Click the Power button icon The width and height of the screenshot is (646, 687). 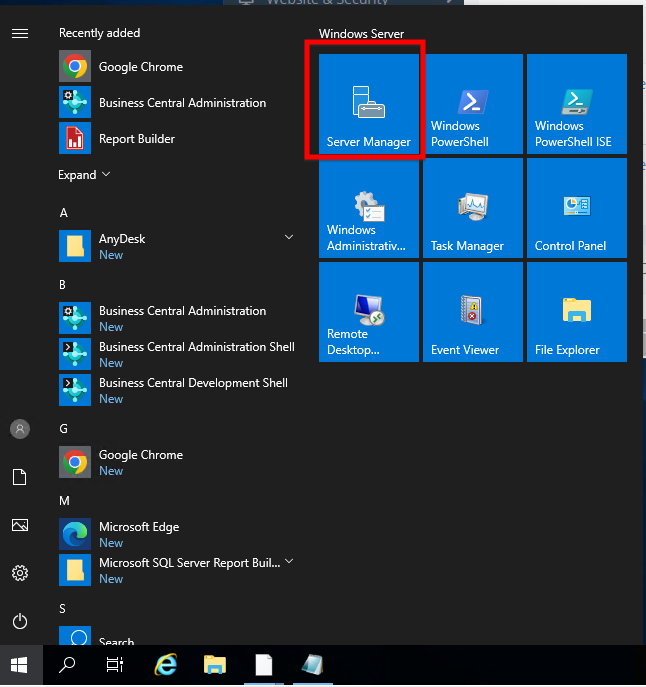(x=20, y=621)
